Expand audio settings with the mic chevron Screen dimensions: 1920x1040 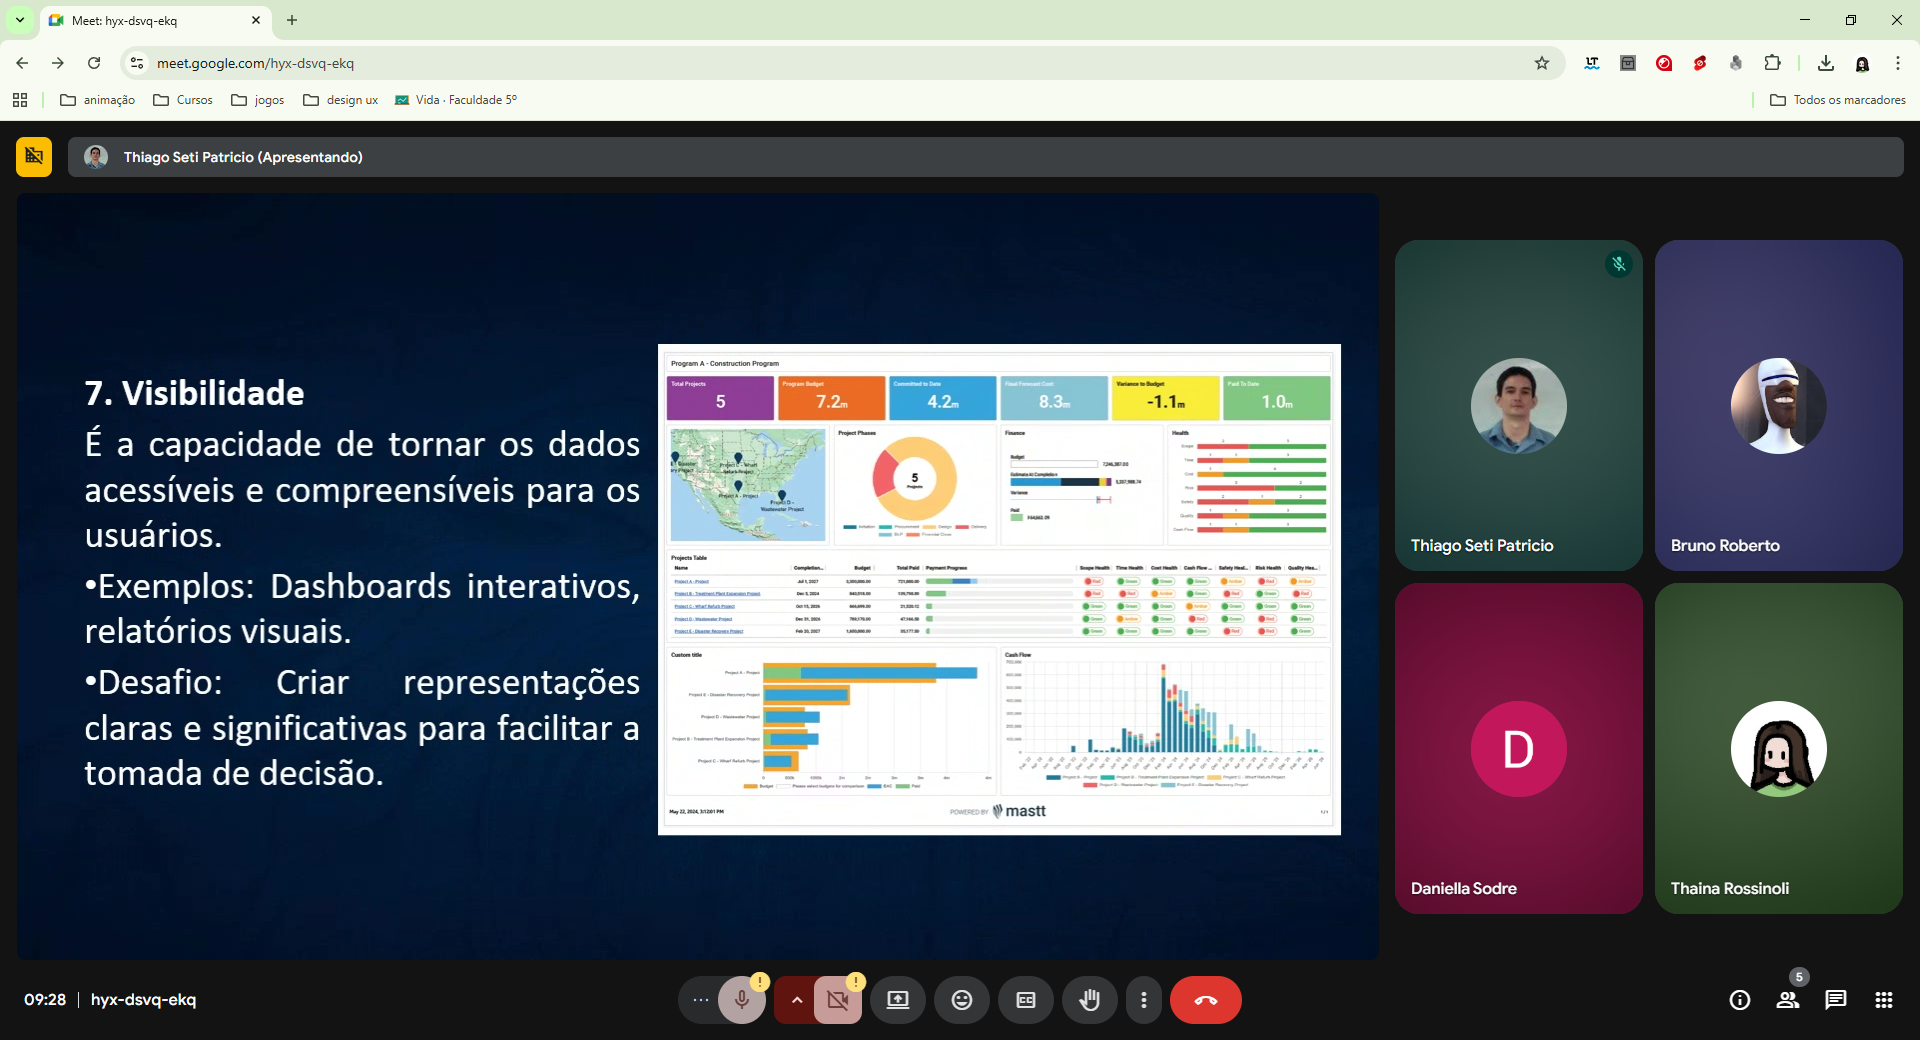point(796,1000)
